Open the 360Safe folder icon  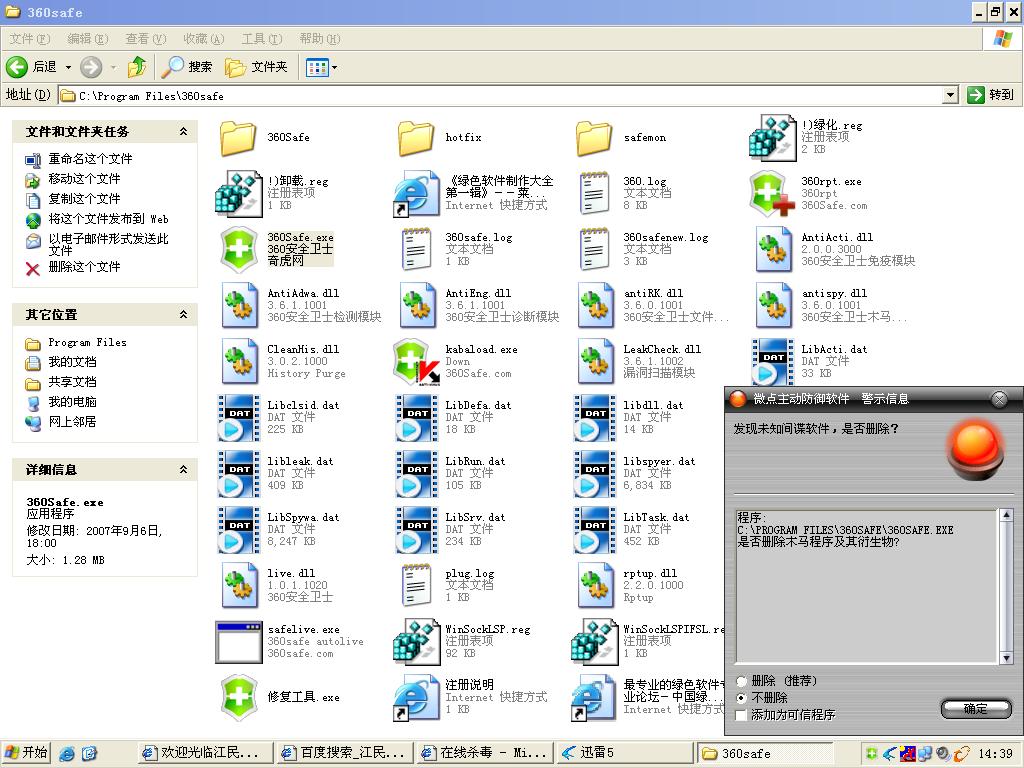click(238, 138)
